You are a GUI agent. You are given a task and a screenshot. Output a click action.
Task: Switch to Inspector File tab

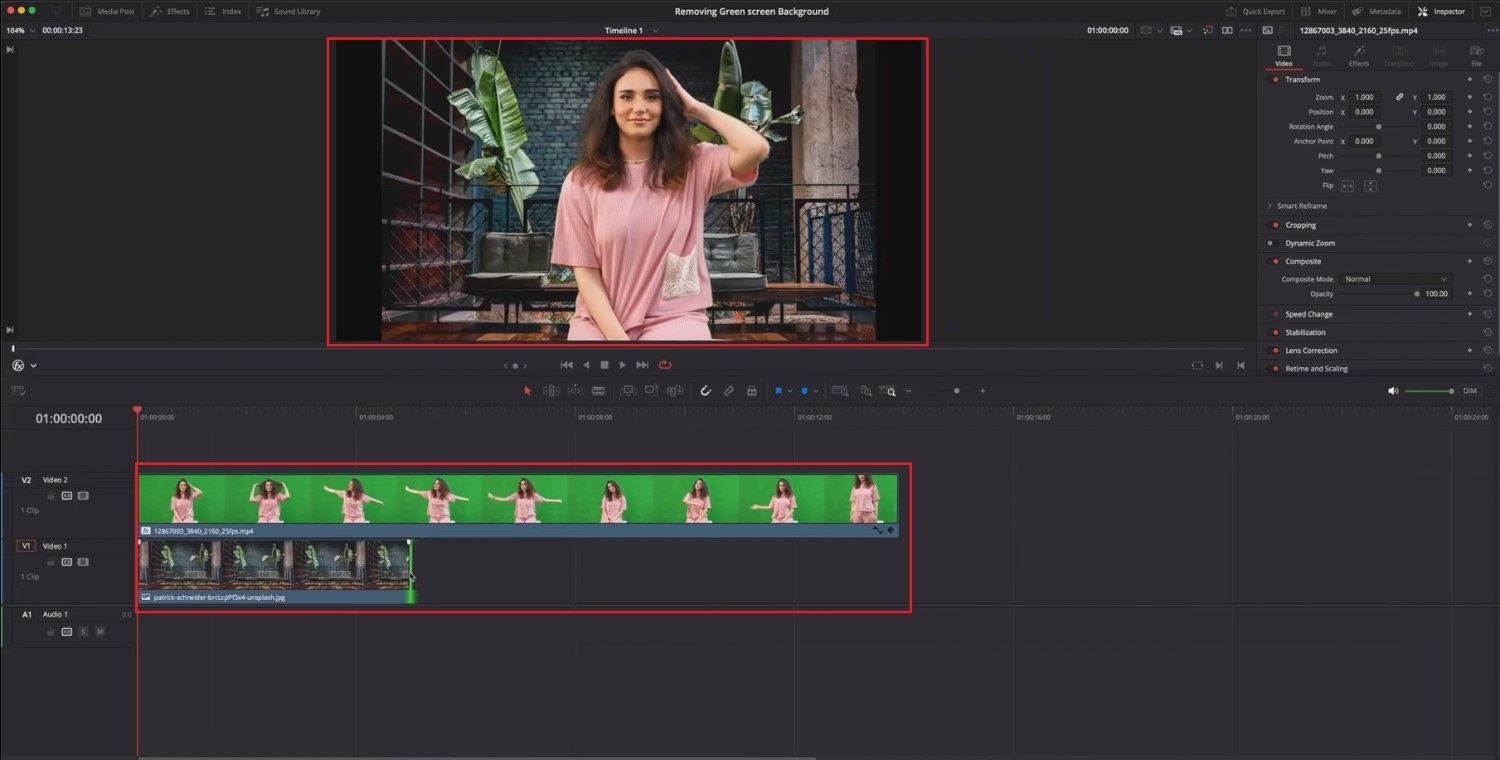click(1476, 56)
